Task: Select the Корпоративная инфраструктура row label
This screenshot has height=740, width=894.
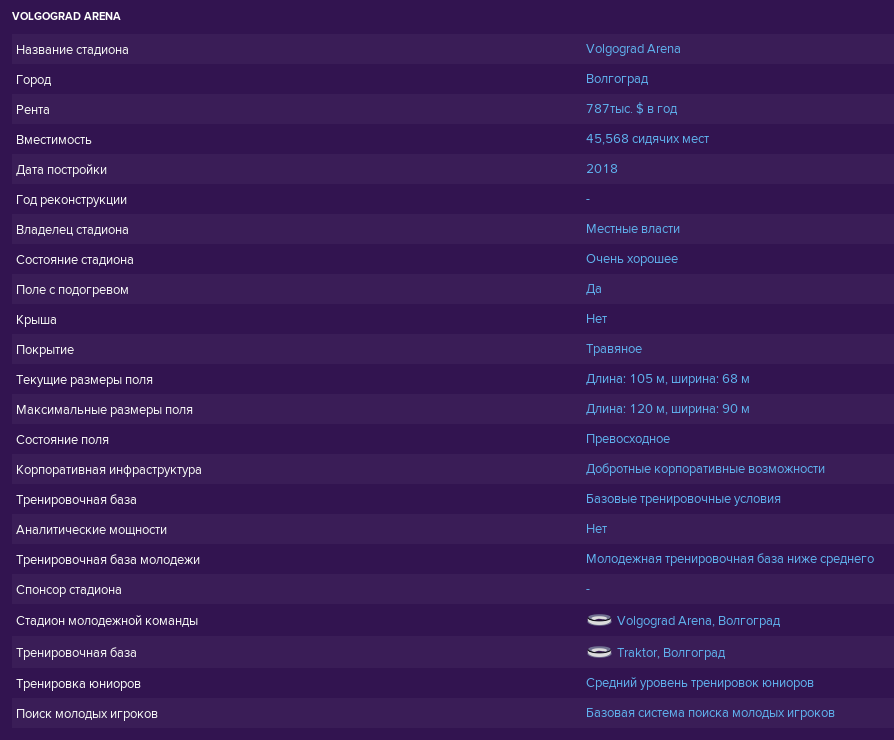Action: click(x=109, y=470)
